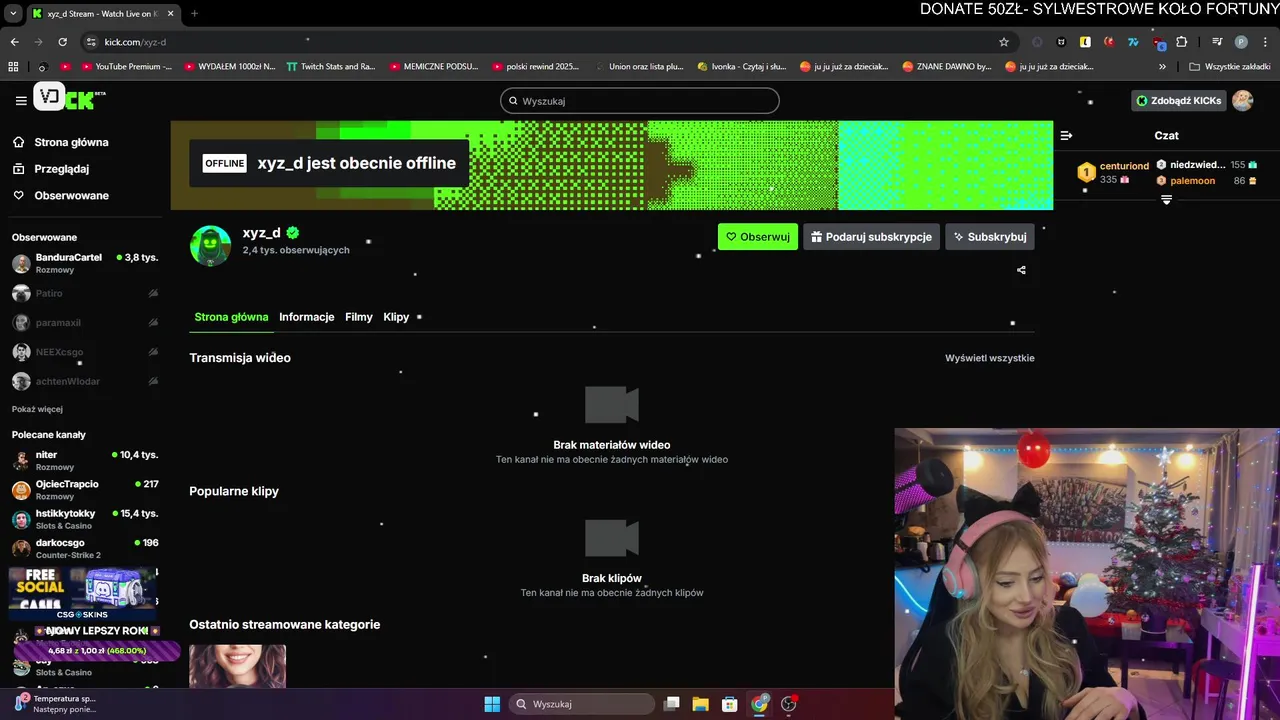The width and height of the screenshot is (1280, 720).
Task: Open Twitch Stats and Ra... bookmark
Action: coord(331,67)
